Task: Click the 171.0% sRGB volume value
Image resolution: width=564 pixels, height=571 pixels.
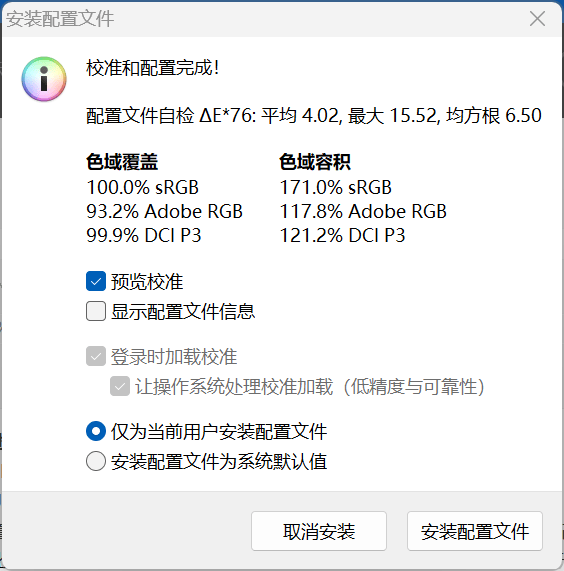Action: [x=335, y=188]
